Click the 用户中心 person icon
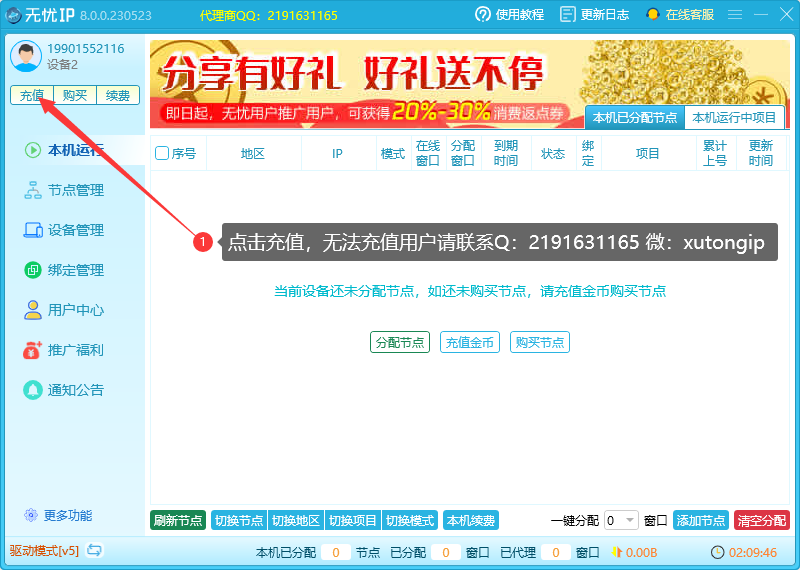The width and height of the screenshot is (800, 570). (33, 310)
